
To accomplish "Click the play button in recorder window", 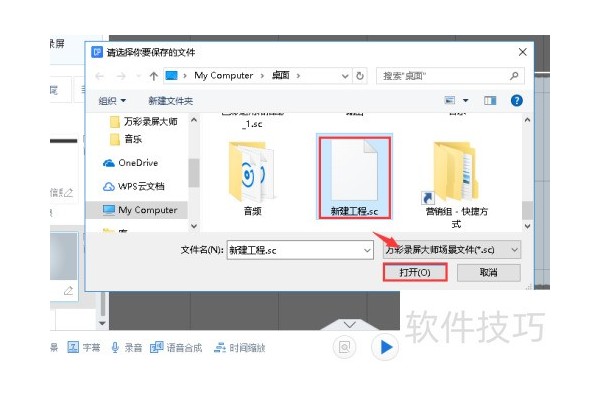I will pos(385,347).
